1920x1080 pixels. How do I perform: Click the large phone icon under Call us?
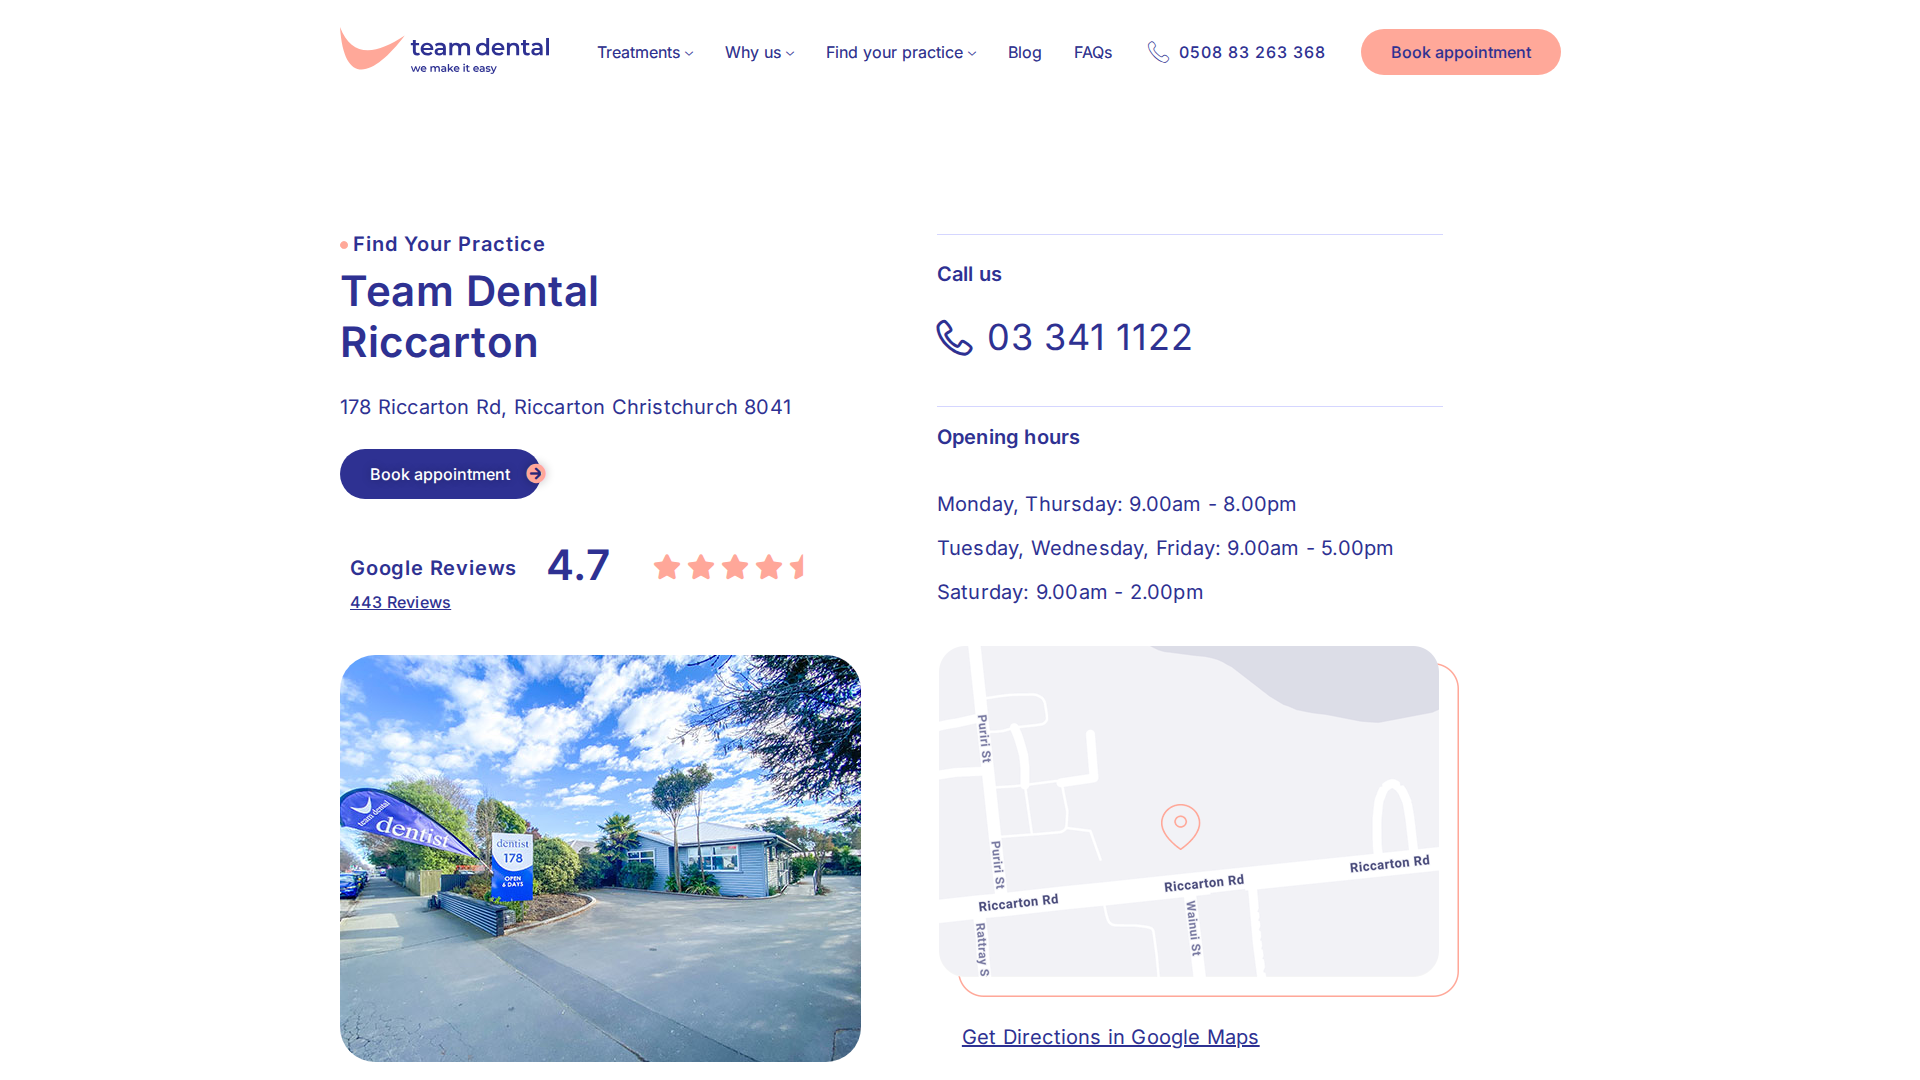click(x=954, y=338)
